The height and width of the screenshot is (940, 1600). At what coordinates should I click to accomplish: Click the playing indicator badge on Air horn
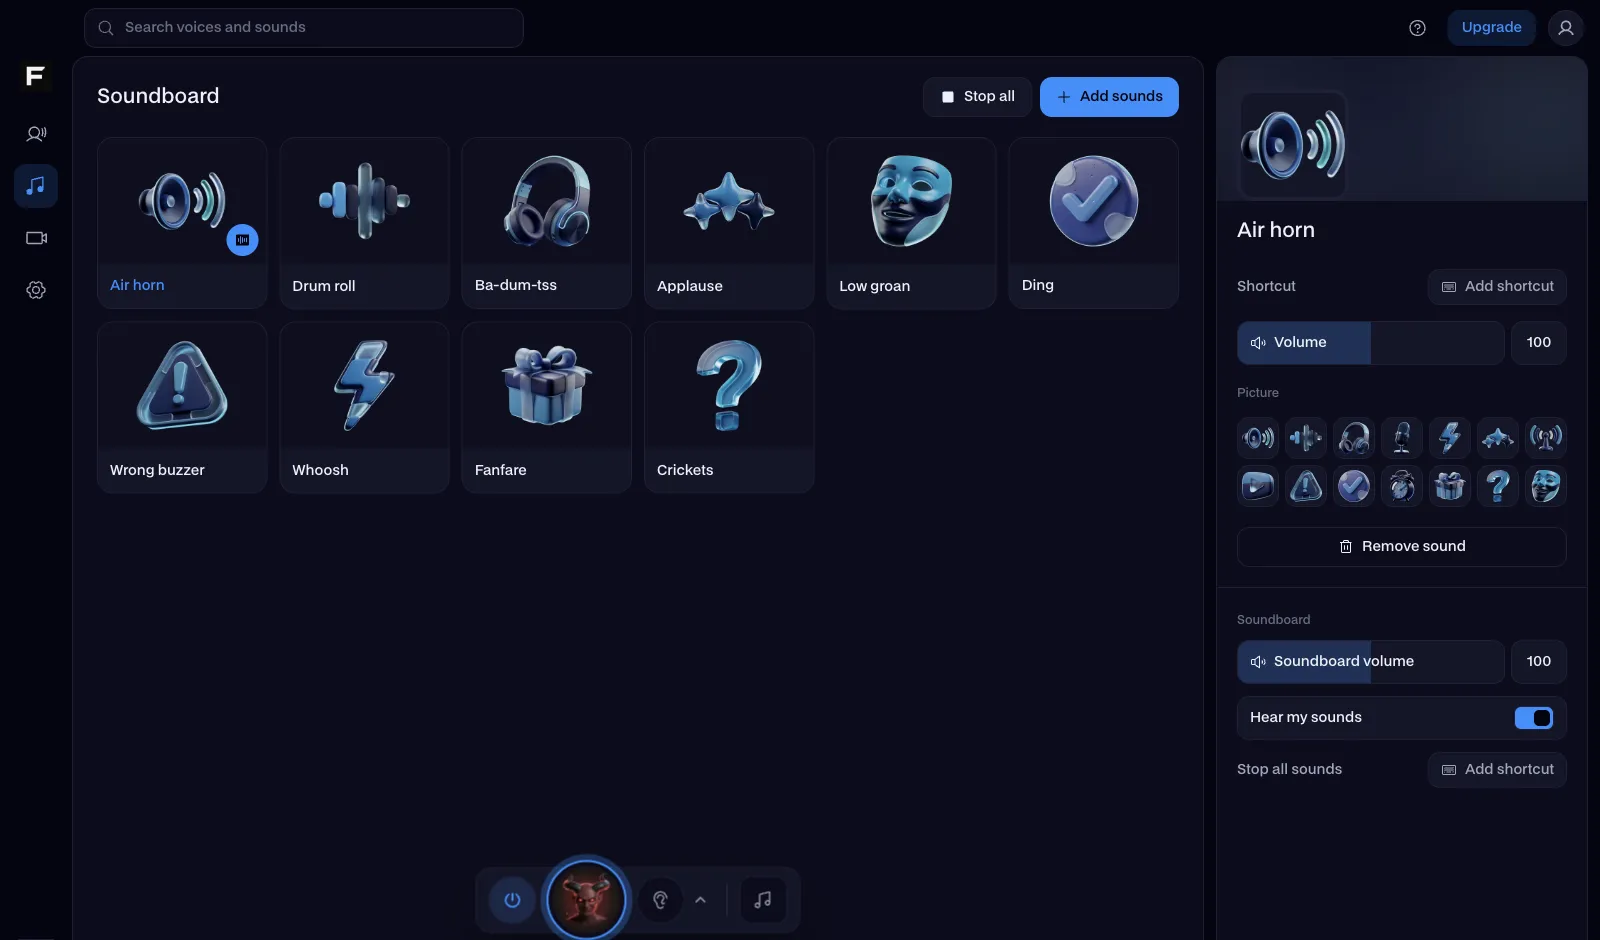click(x=242, y=240)
